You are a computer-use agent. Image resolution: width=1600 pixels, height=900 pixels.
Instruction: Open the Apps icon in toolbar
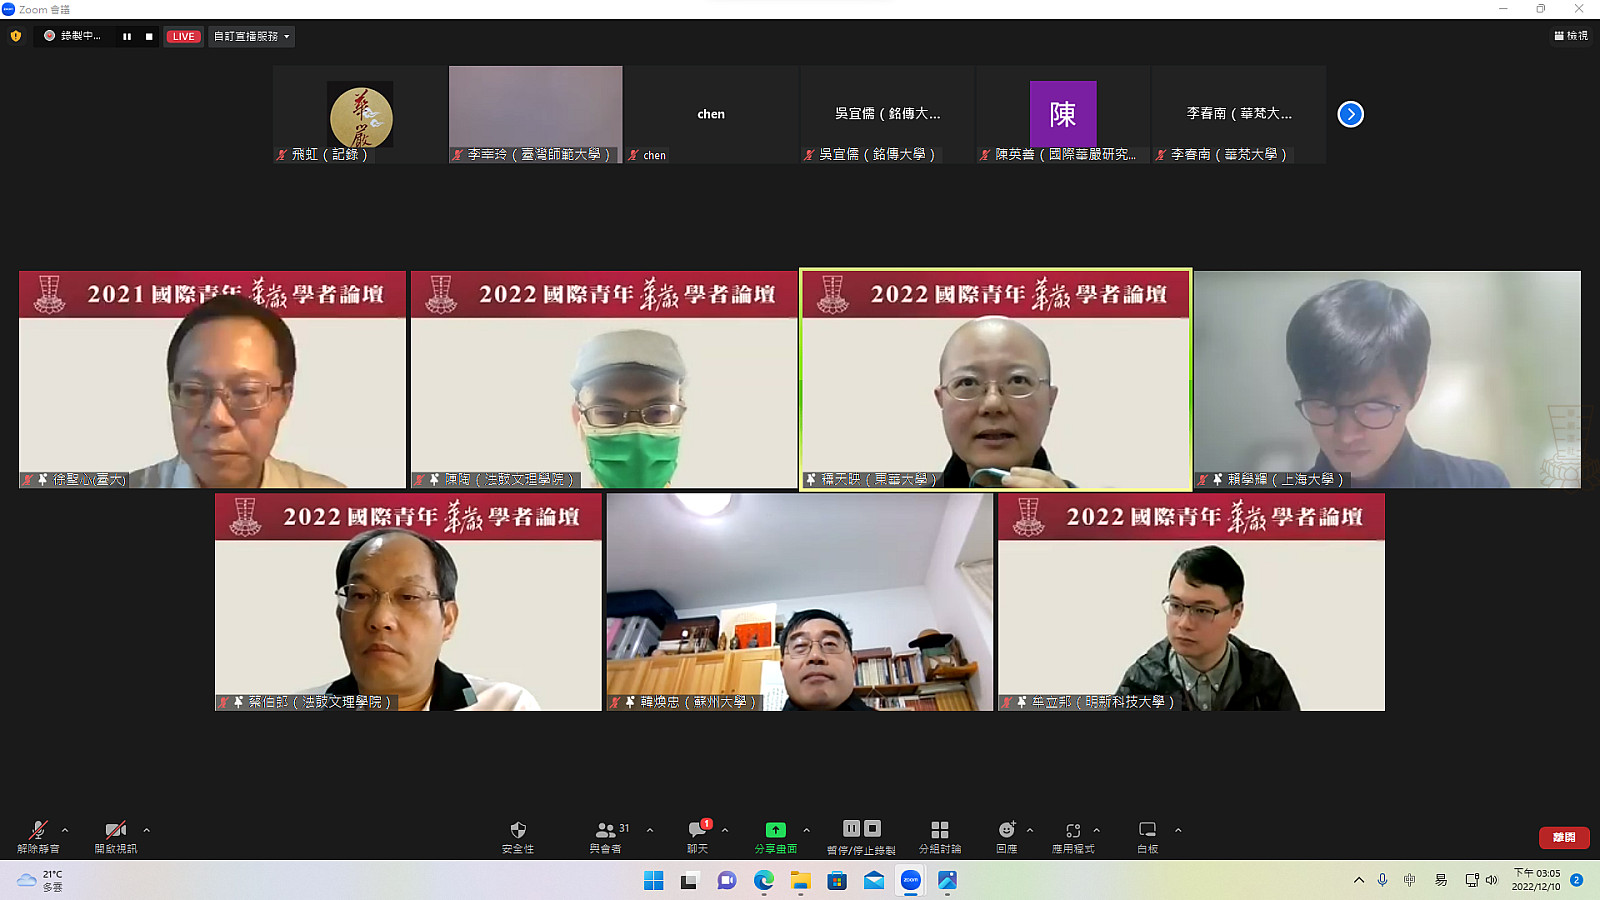click(1073, 830)
